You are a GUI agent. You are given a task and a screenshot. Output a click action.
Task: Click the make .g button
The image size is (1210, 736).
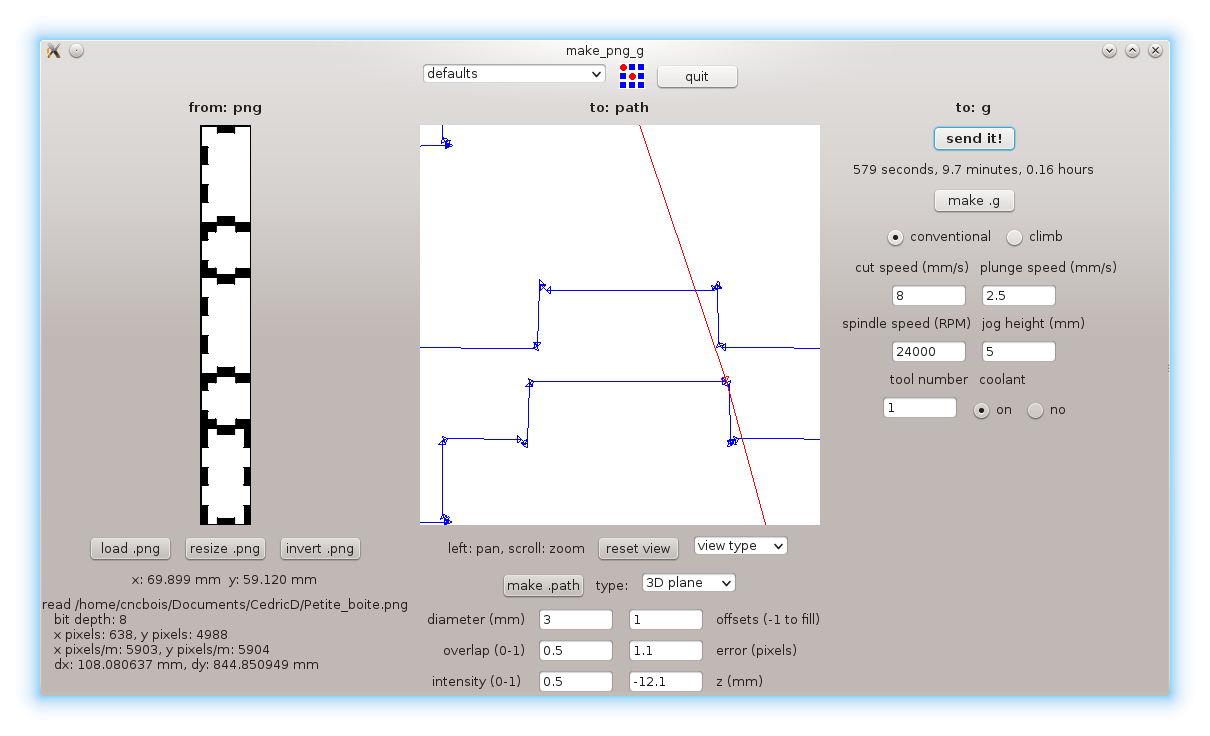coord(974,200)
